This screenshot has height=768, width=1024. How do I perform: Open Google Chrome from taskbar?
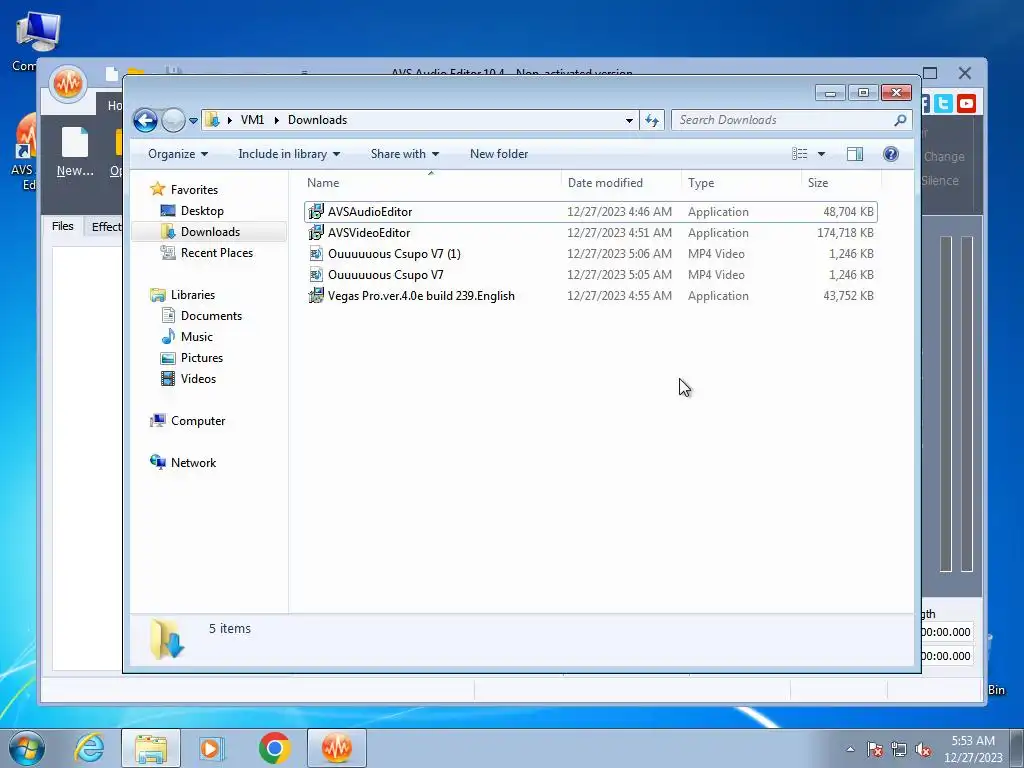point(274,748)
